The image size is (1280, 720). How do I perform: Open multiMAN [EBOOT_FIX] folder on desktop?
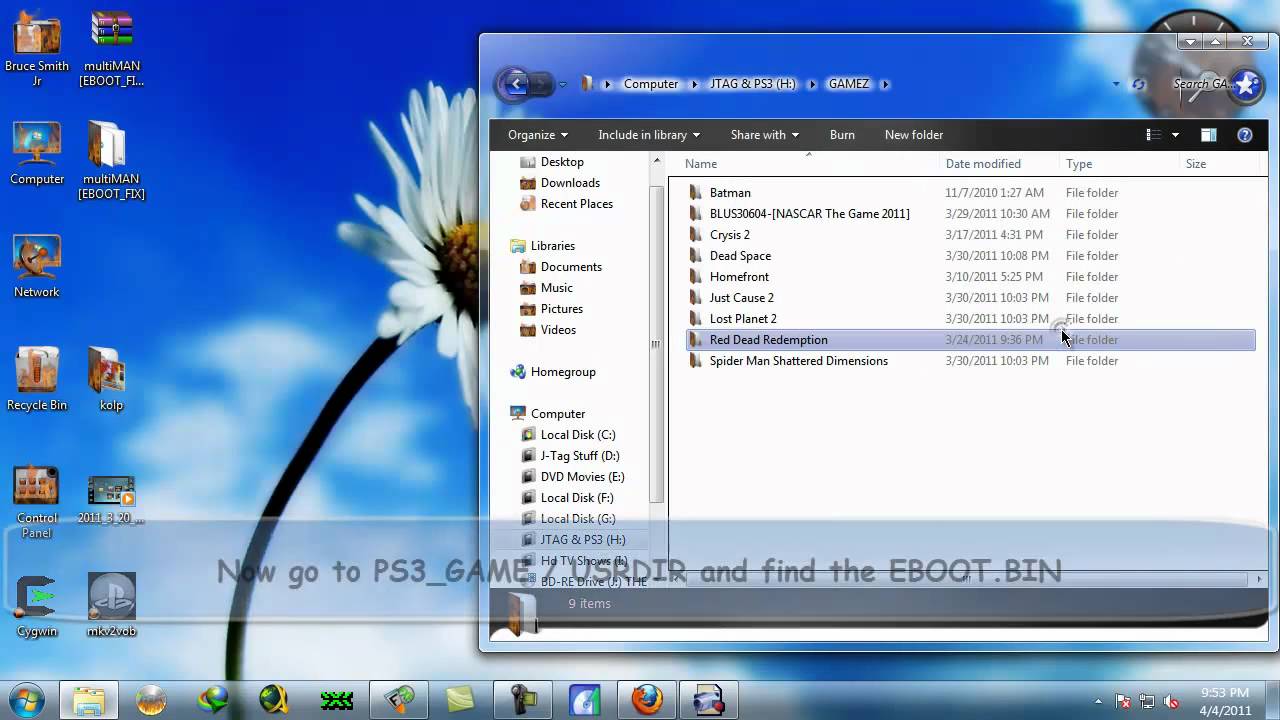(x=111, y=160)
